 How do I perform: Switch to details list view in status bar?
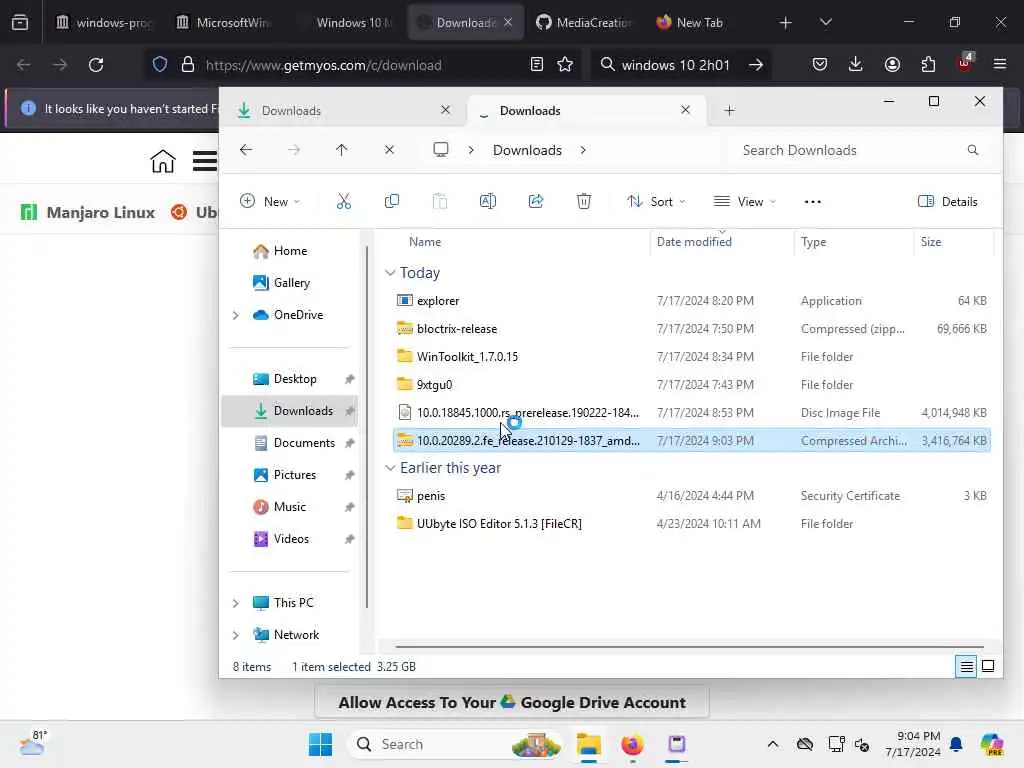(x=967, y=666)
